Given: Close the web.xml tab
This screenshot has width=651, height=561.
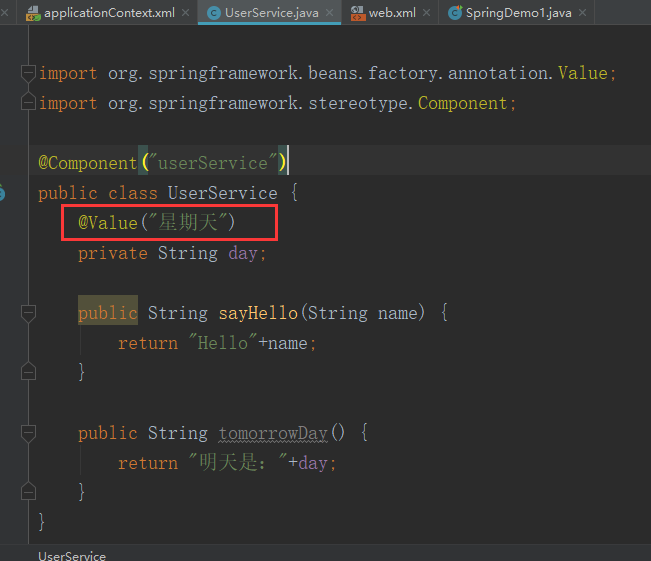Looking at the screenshot, I should 426,13.
